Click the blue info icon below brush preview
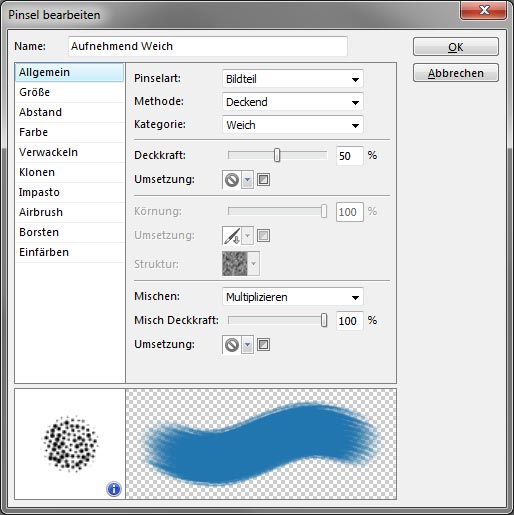This screenshot has width=514, height=515. 114,489
